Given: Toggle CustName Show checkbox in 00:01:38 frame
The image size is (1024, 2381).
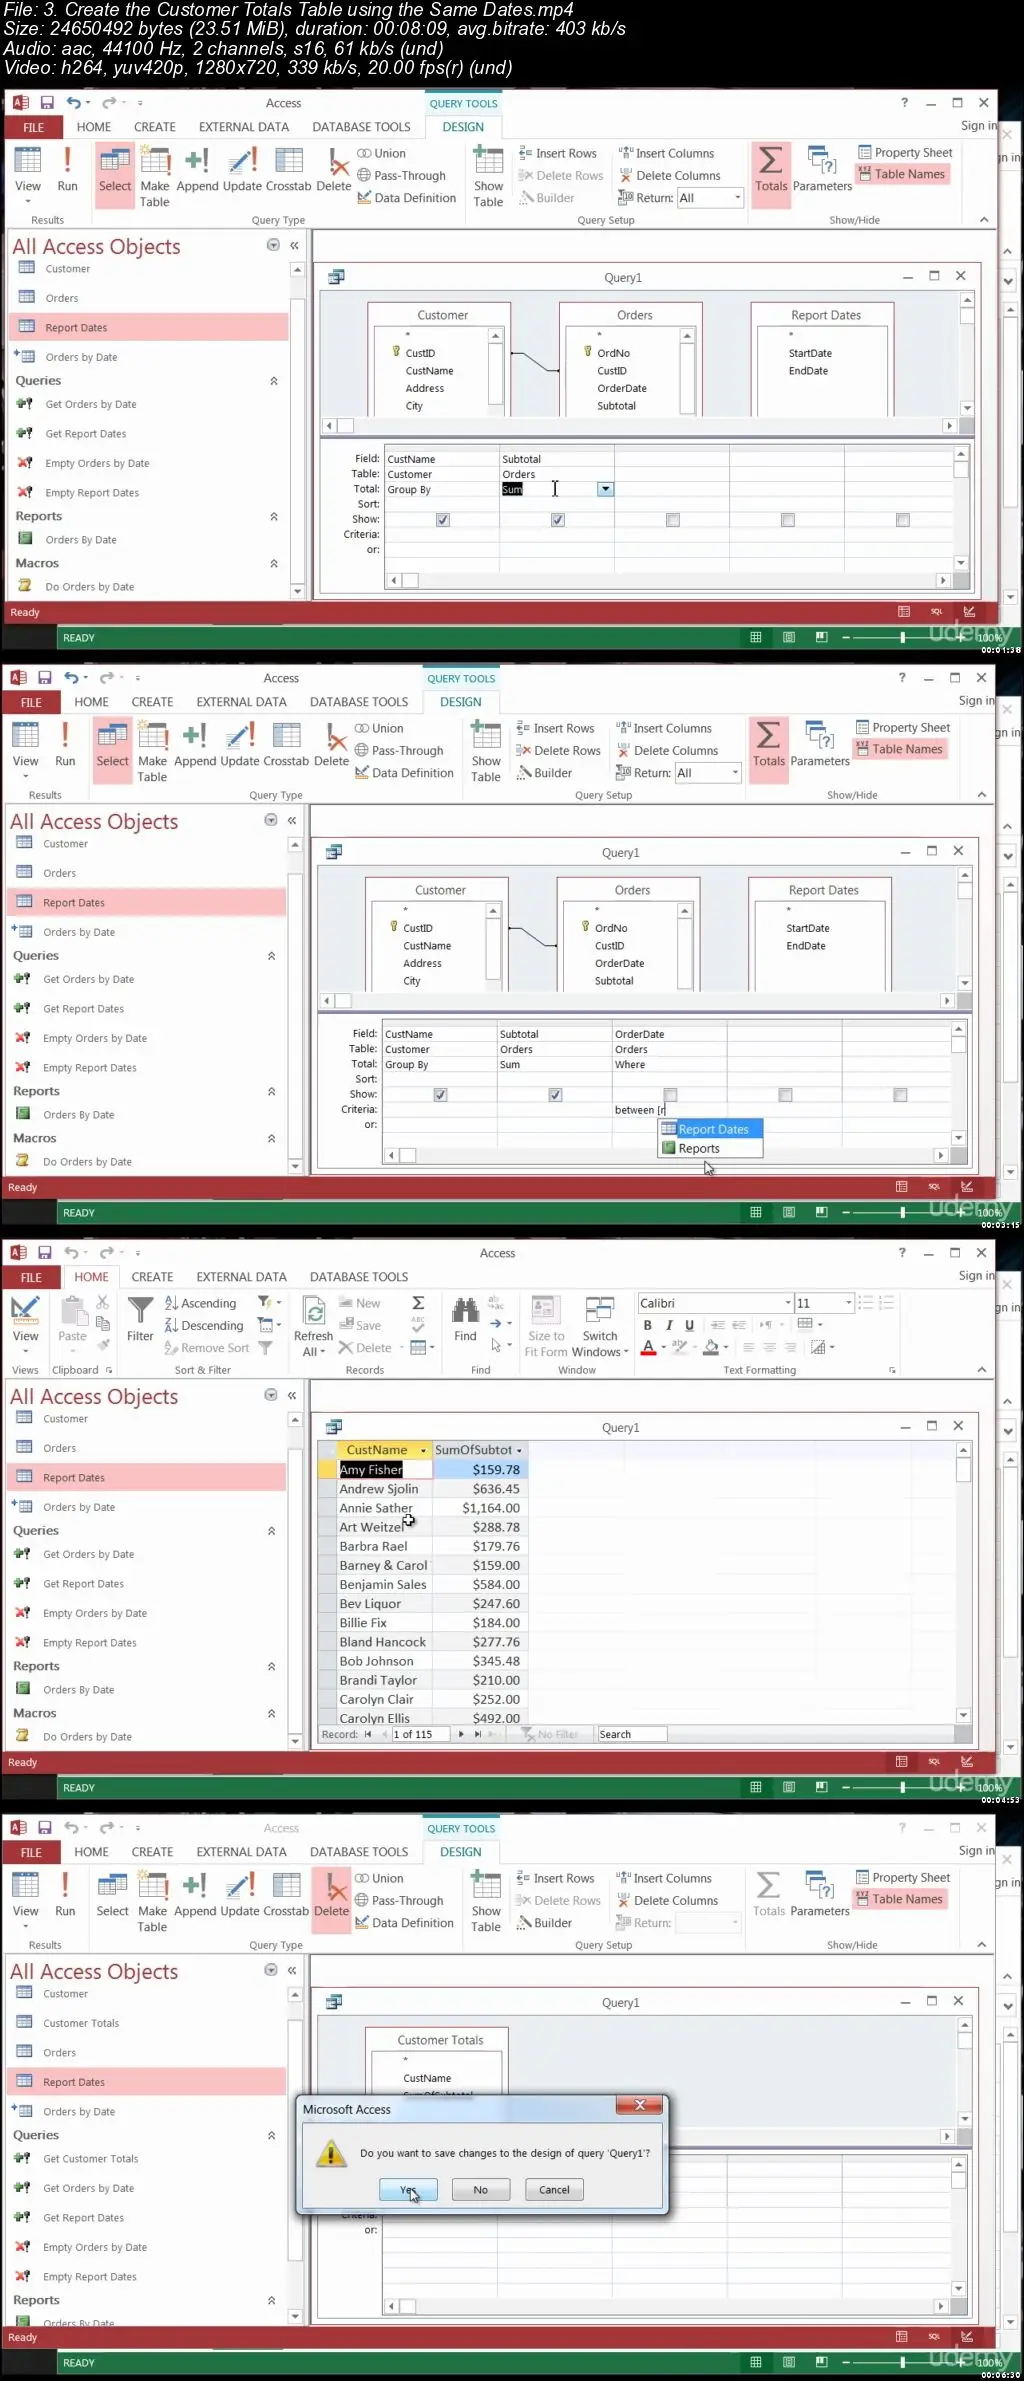Looking at the screenshot, I should (443, 520).
